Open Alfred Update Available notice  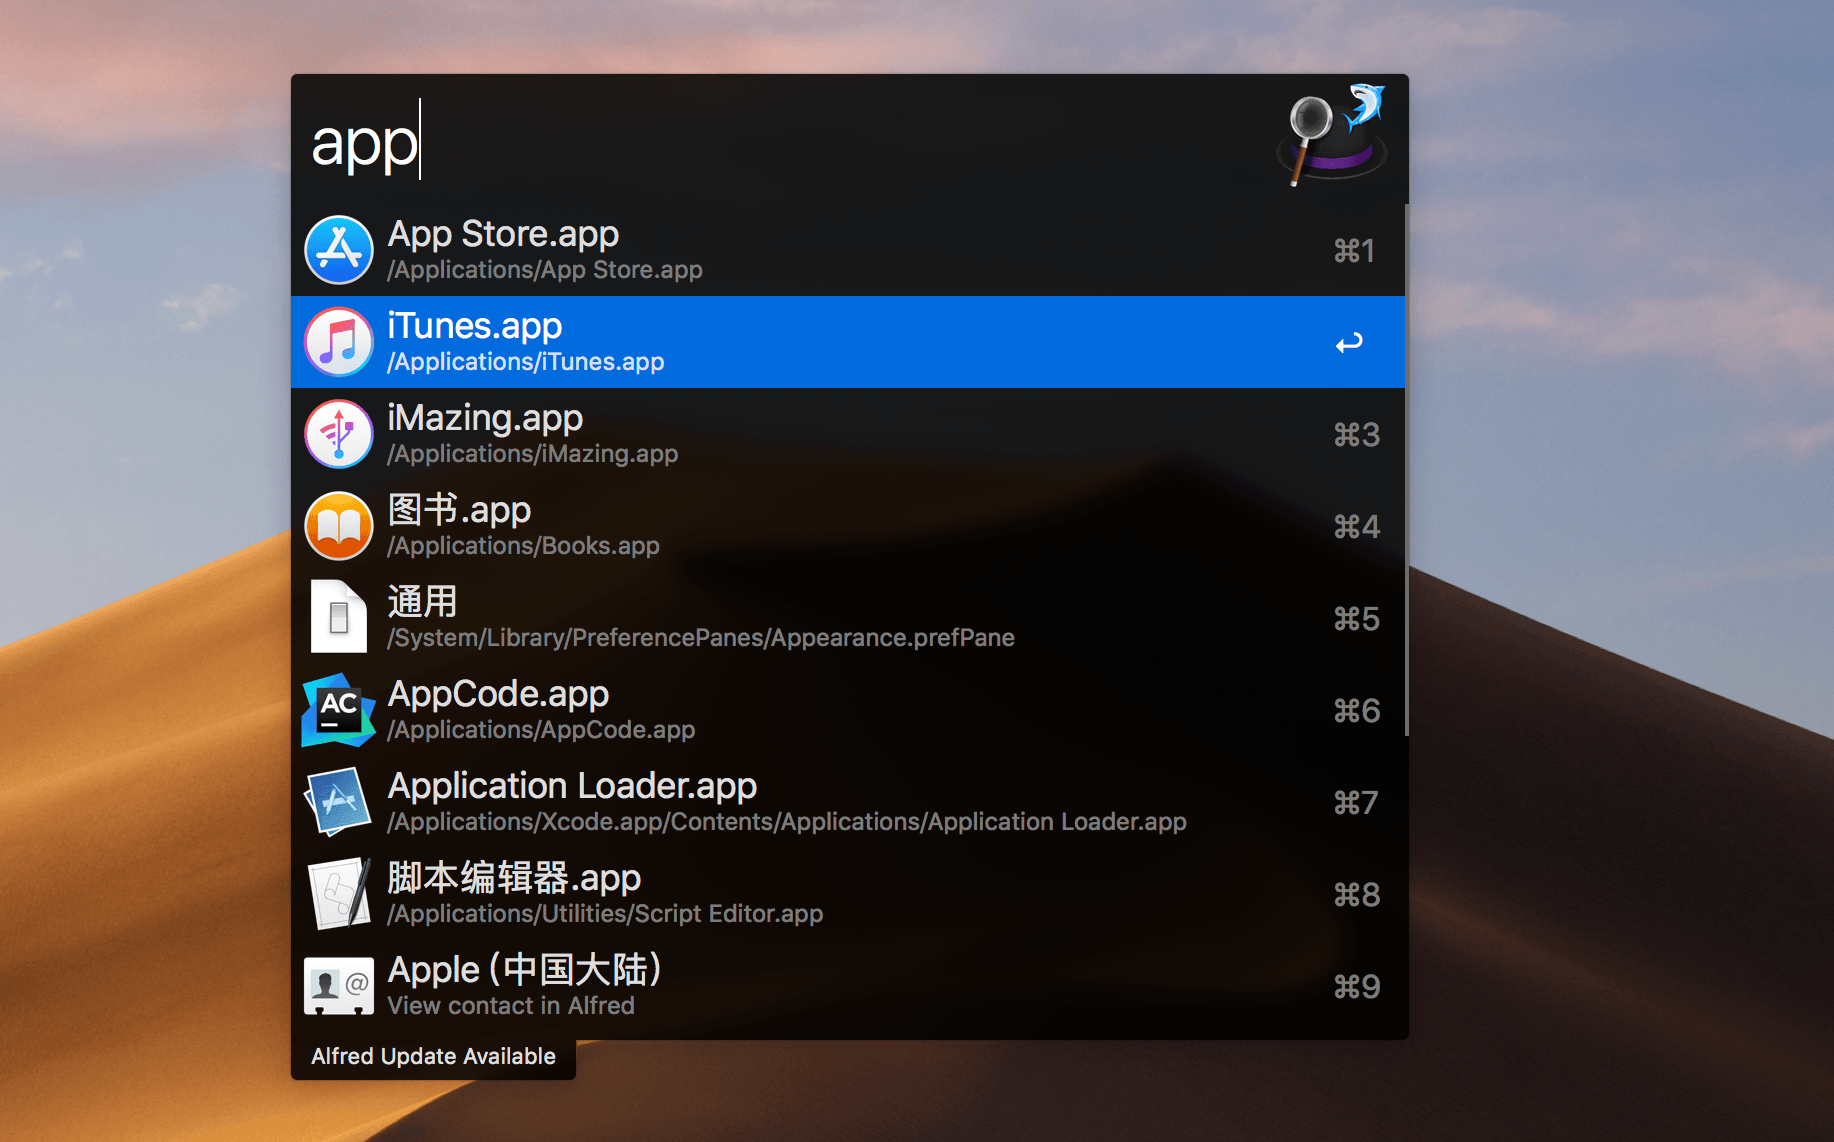pos(433,1056)
